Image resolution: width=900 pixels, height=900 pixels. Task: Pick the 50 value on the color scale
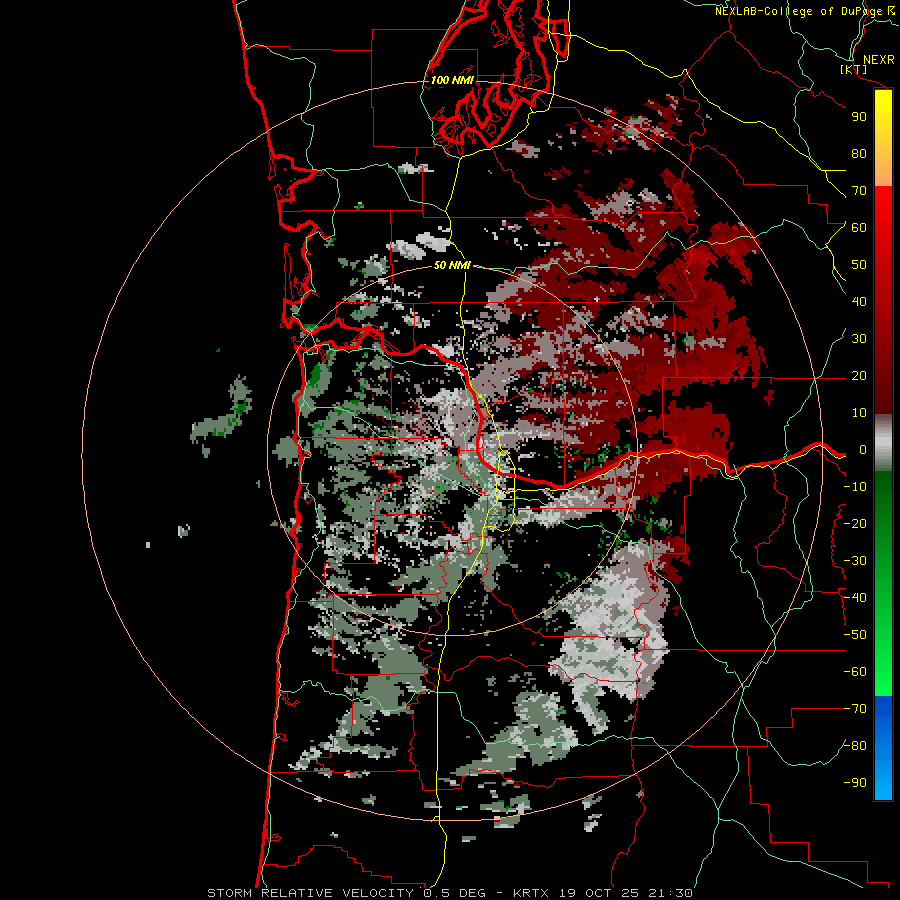[x=859, y=265]
